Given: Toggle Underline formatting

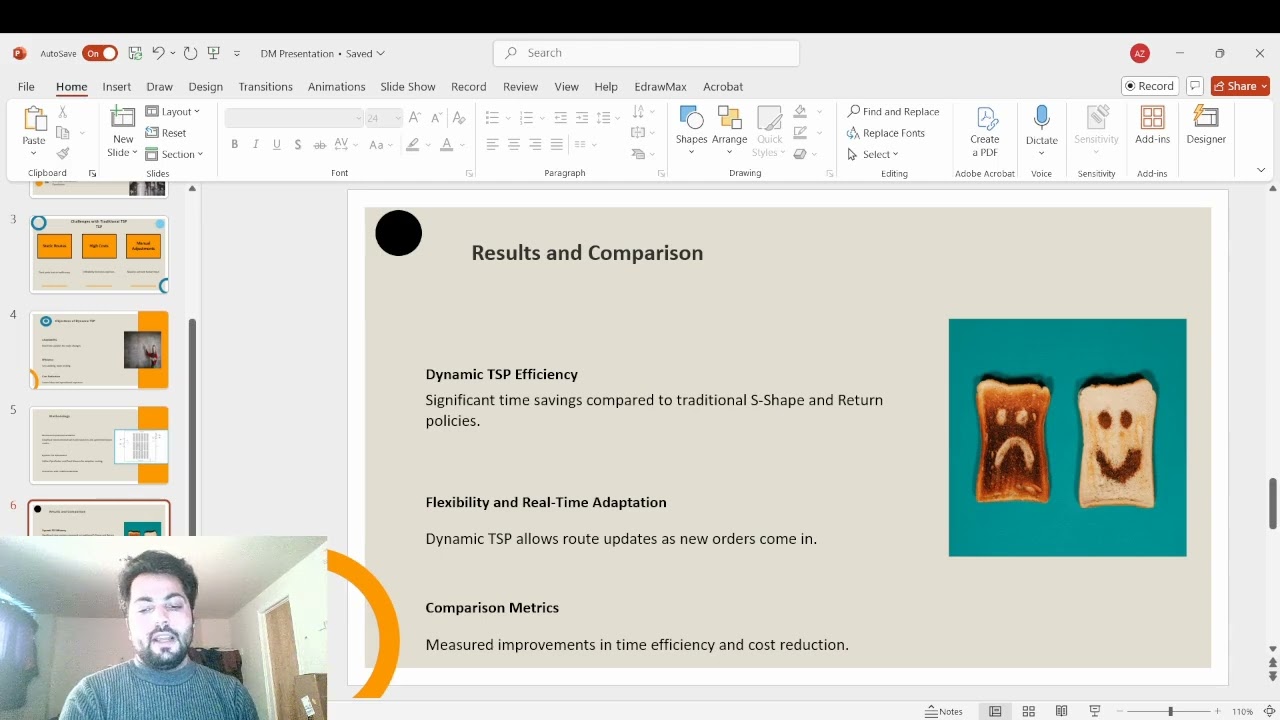Looking at the screenshot, I should (276, 145).
